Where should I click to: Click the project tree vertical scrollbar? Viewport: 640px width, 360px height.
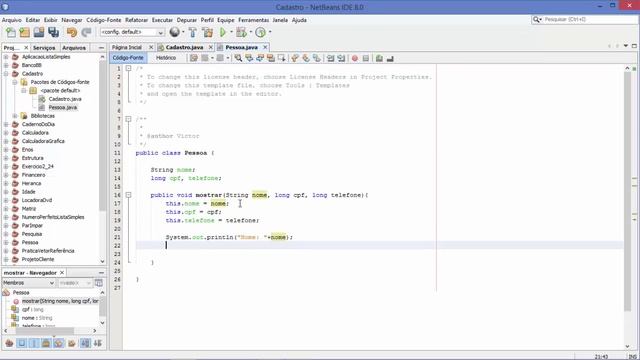[x=102, y=137]
